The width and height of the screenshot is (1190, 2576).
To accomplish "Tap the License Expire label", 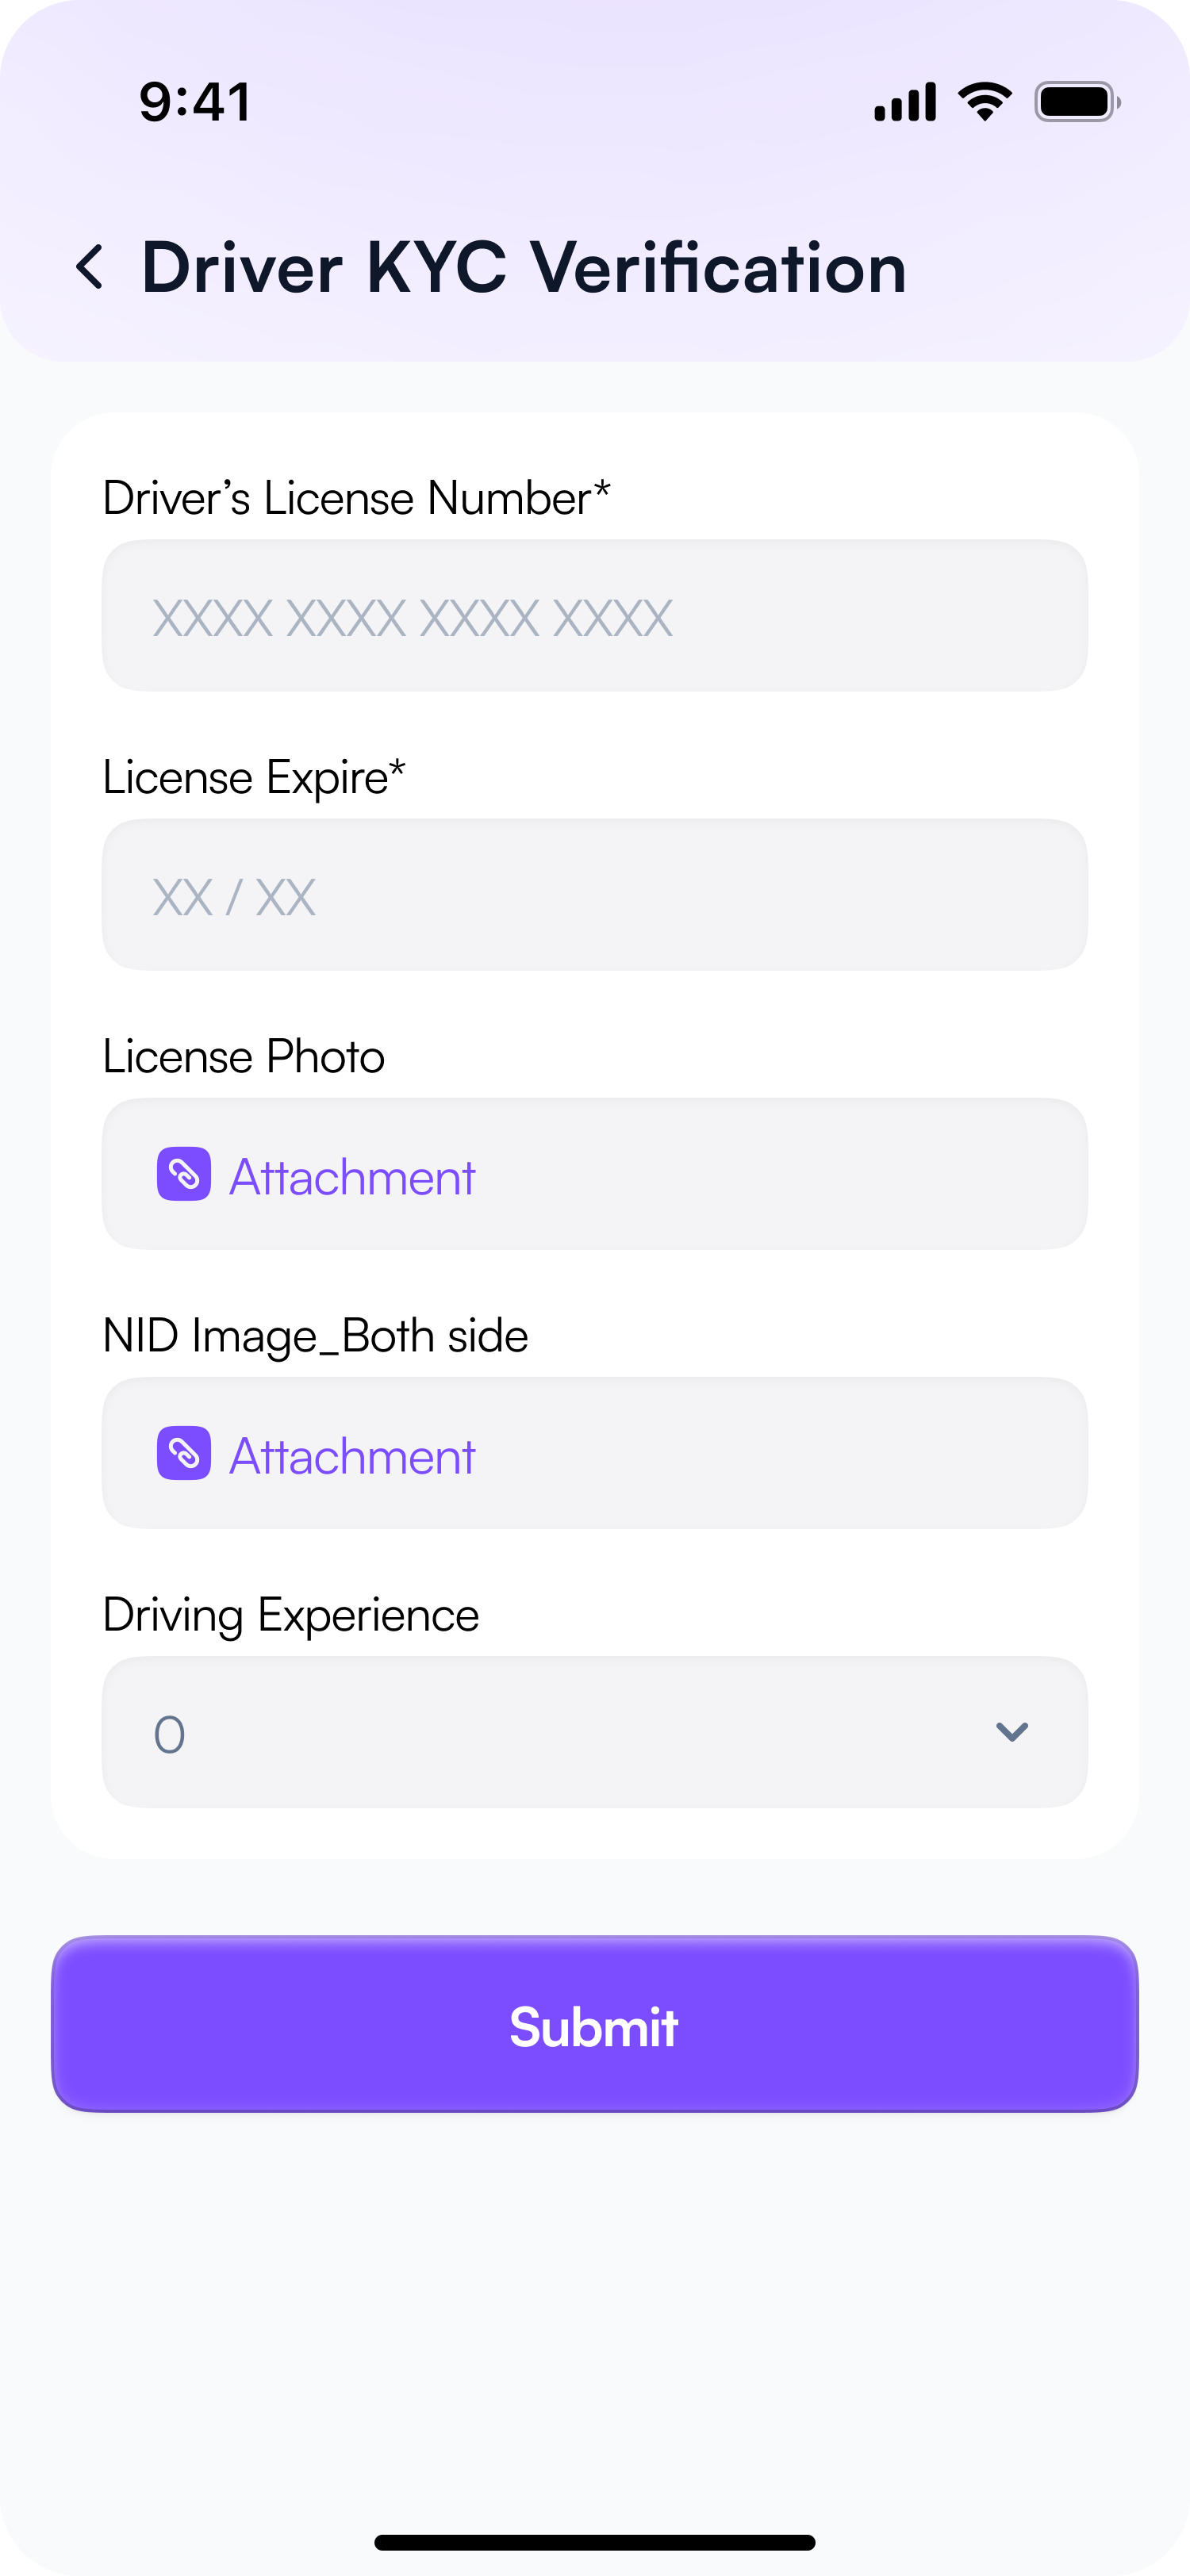I will click(x=254, y=778).
